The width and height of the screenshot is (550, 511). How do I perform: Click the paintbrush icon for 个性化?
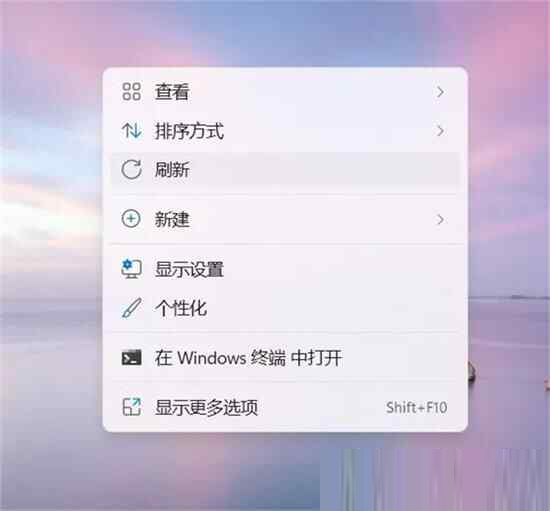click(132, 308)
